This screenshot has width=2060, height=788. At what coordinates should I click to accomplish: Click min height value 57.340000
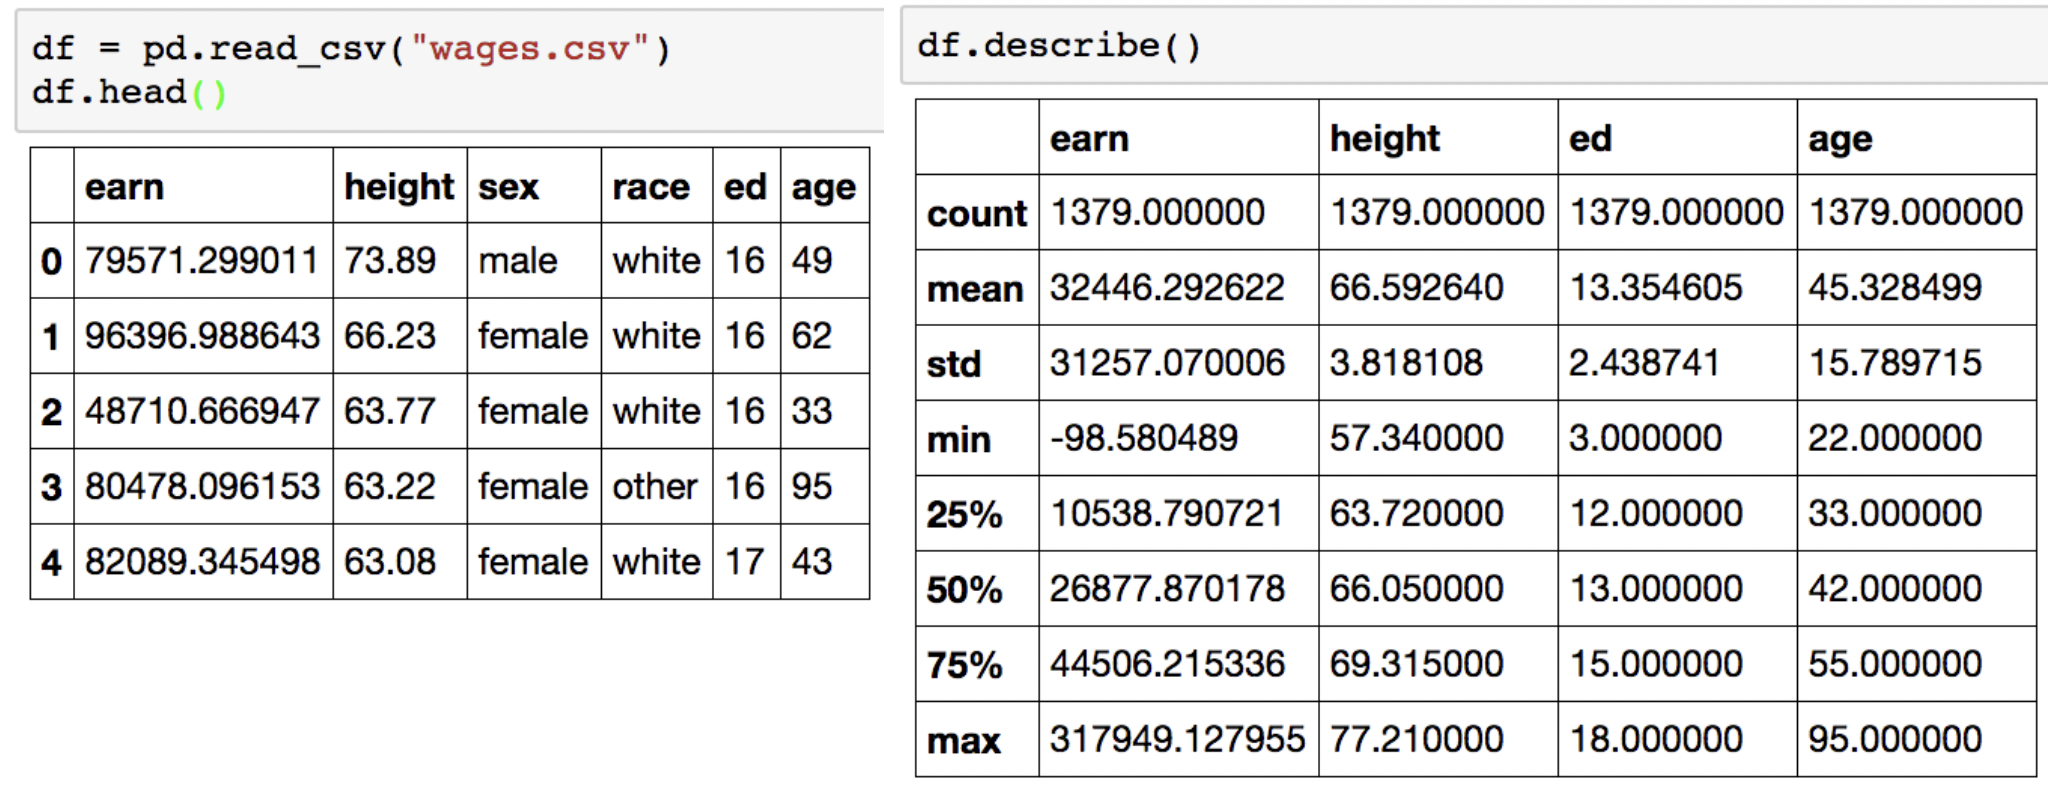click(x=1416, y=437)
